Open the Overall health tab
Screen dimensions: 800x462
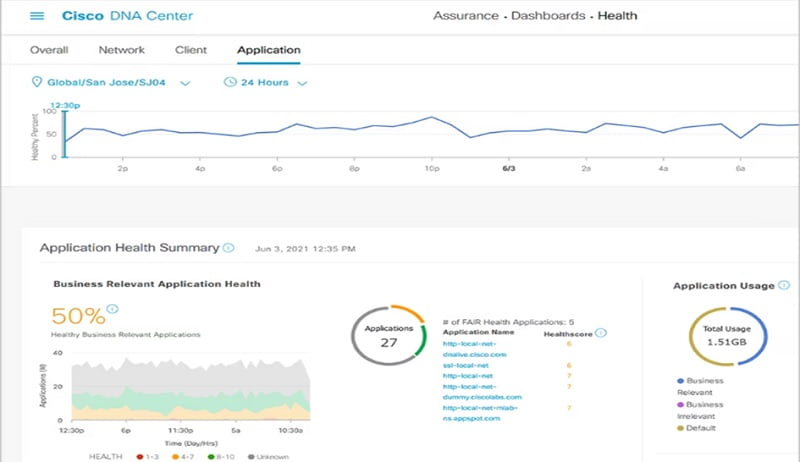49,50
